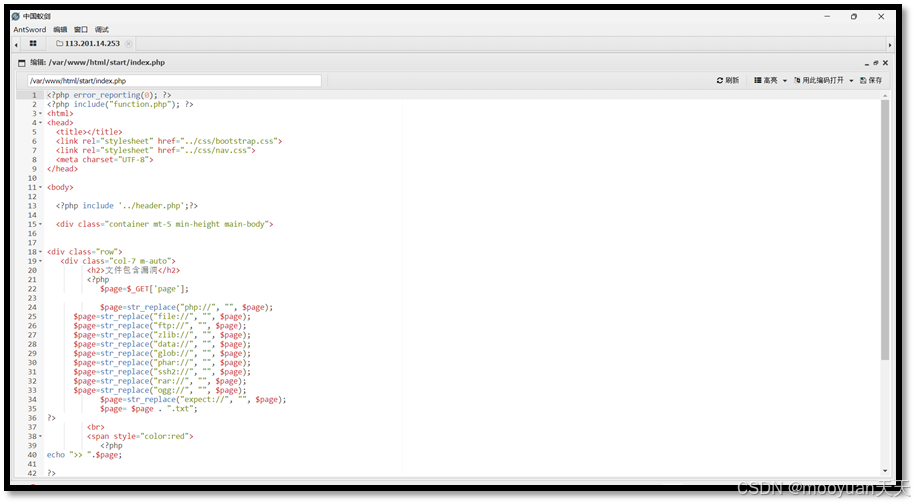Click the editor vertical scrollbar thumb
Viewport: 915px width, 504px height.
(x=885, y=229)
